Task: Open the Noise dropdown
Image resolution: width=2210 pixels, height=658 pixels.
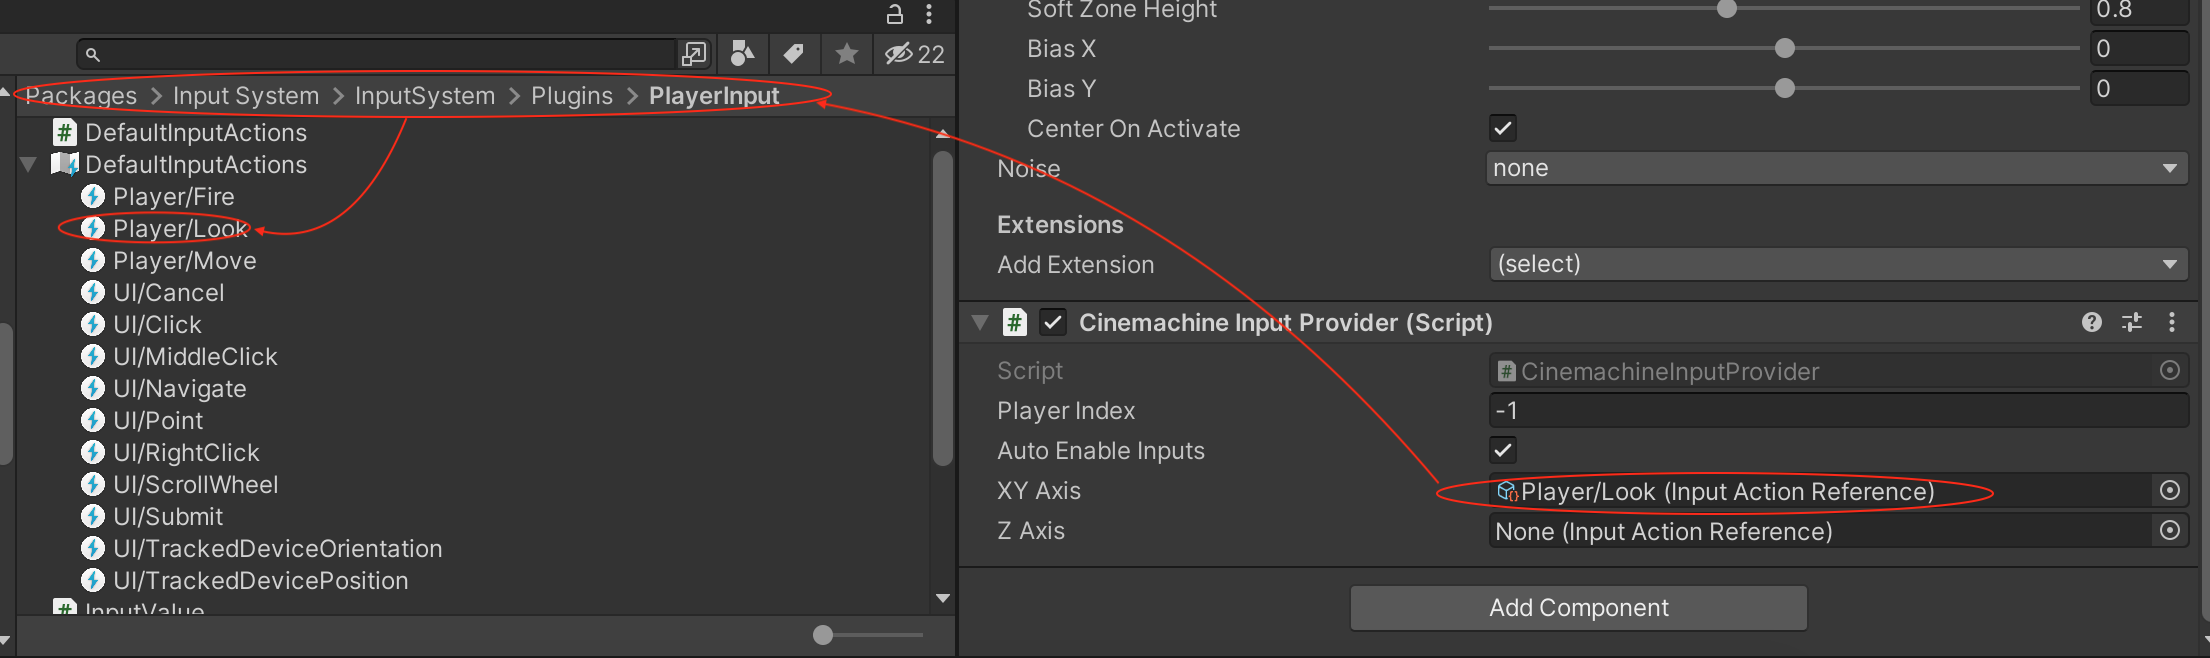Action: click(1836, 168)
